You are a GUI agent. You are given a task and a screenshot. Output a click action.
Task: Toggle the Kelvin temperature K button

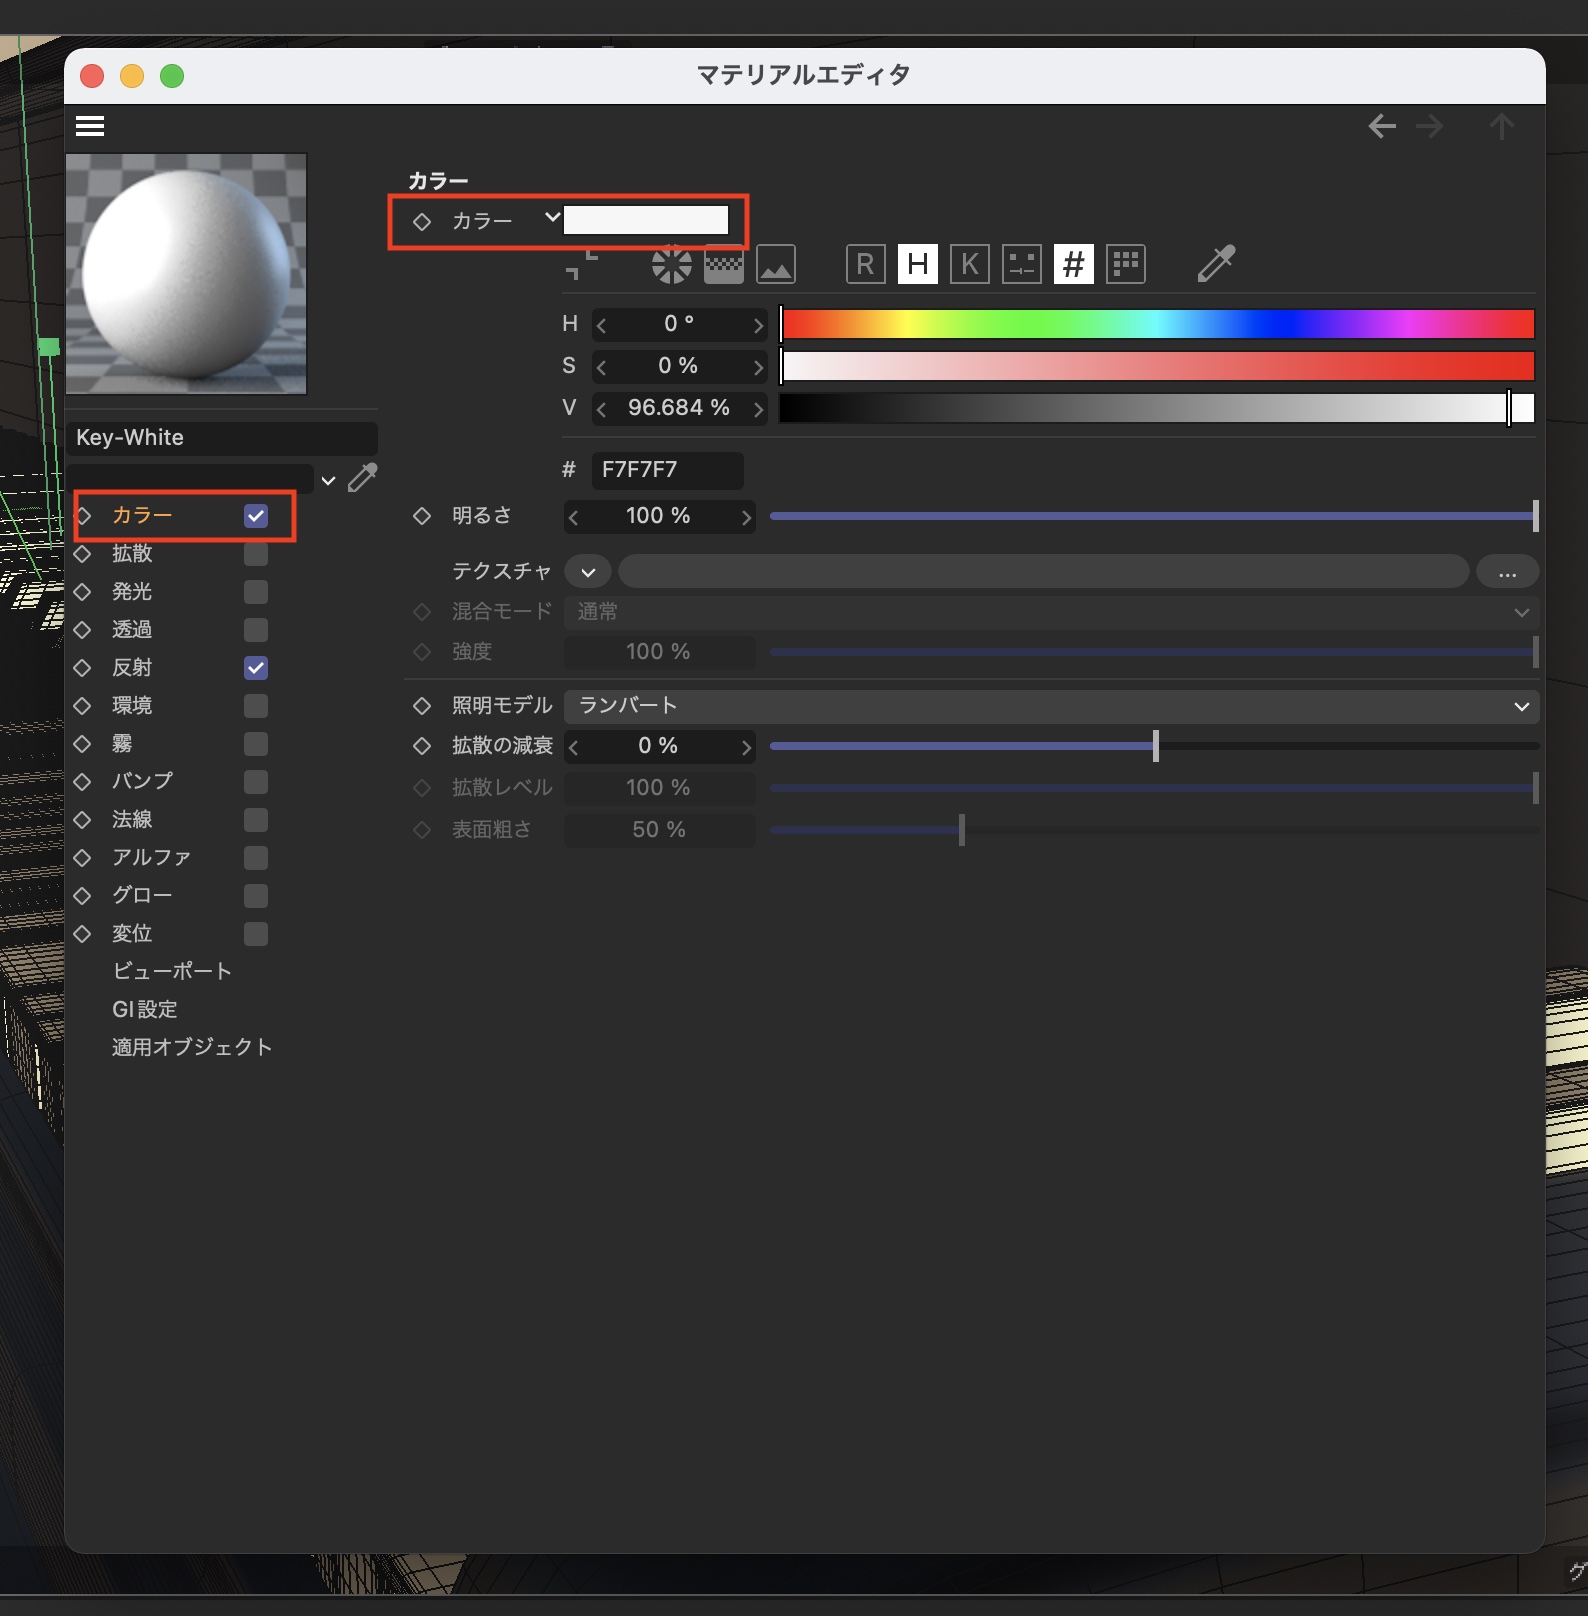969,265
